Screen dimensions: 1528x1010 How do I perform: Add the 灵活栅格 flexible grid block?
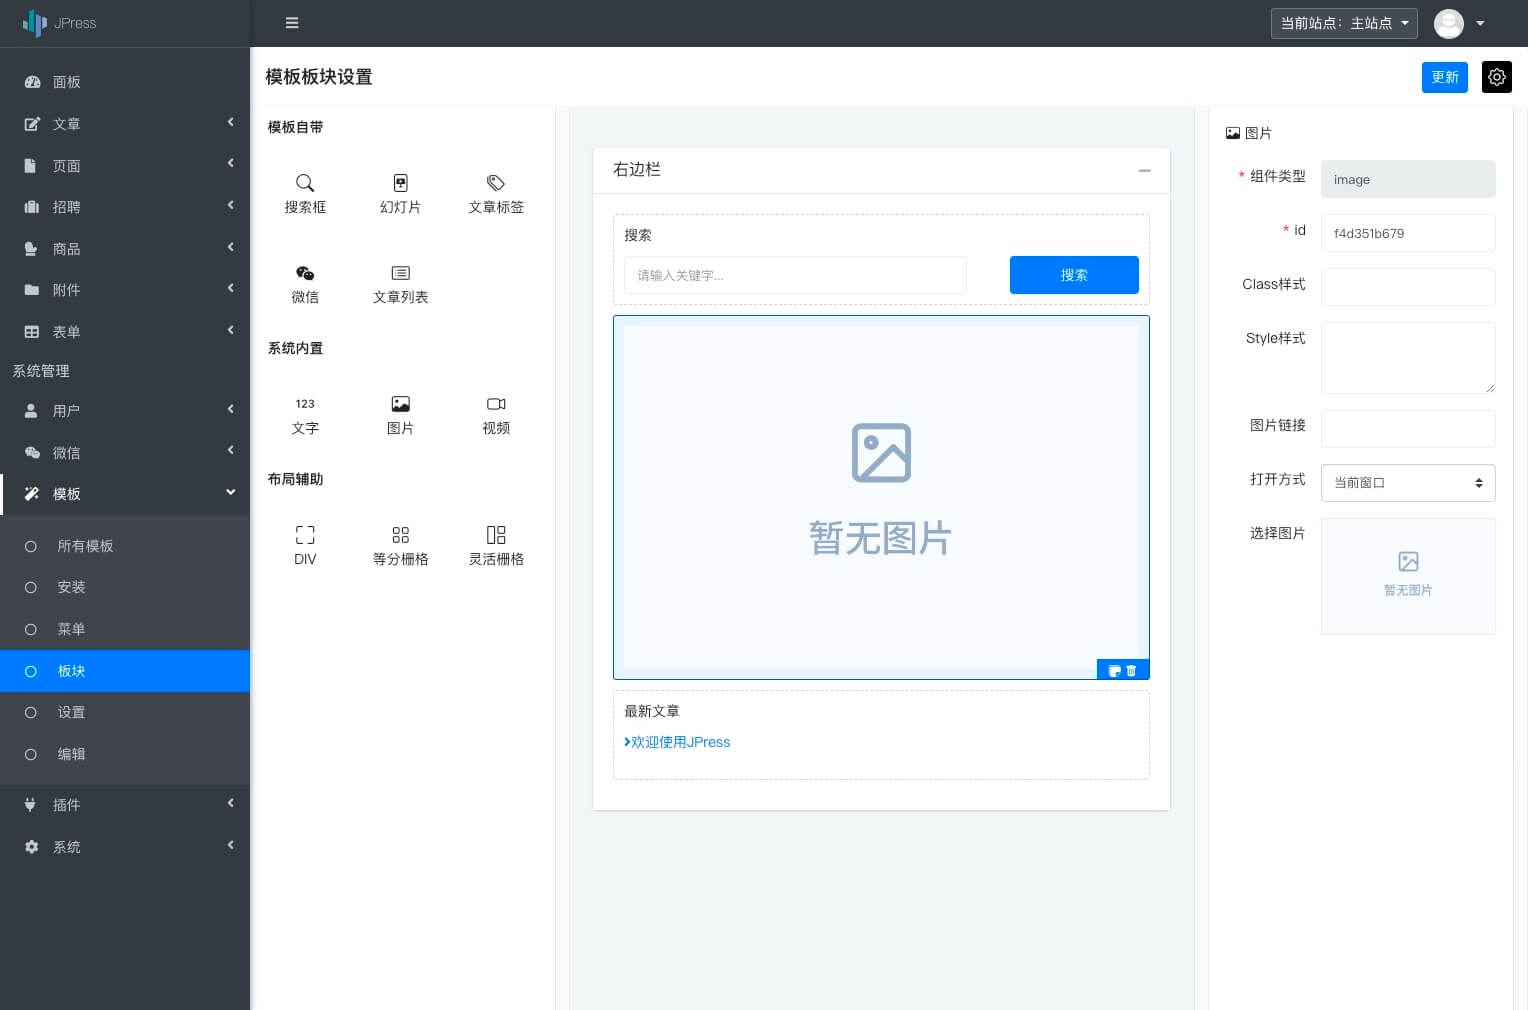496,546
